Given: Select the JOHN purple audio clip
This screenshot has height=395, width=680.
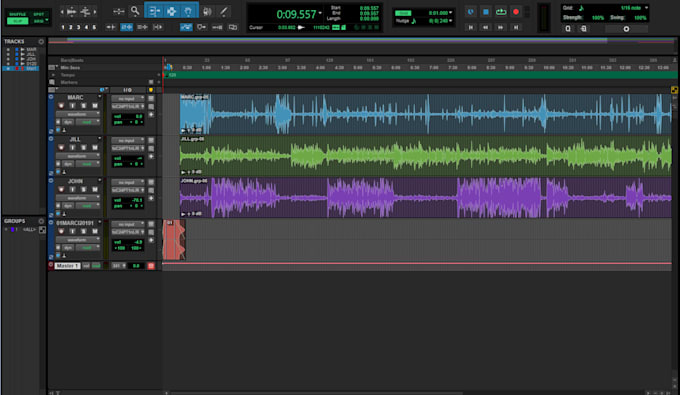Looking at the screenshot, I should tap(426, 197).
